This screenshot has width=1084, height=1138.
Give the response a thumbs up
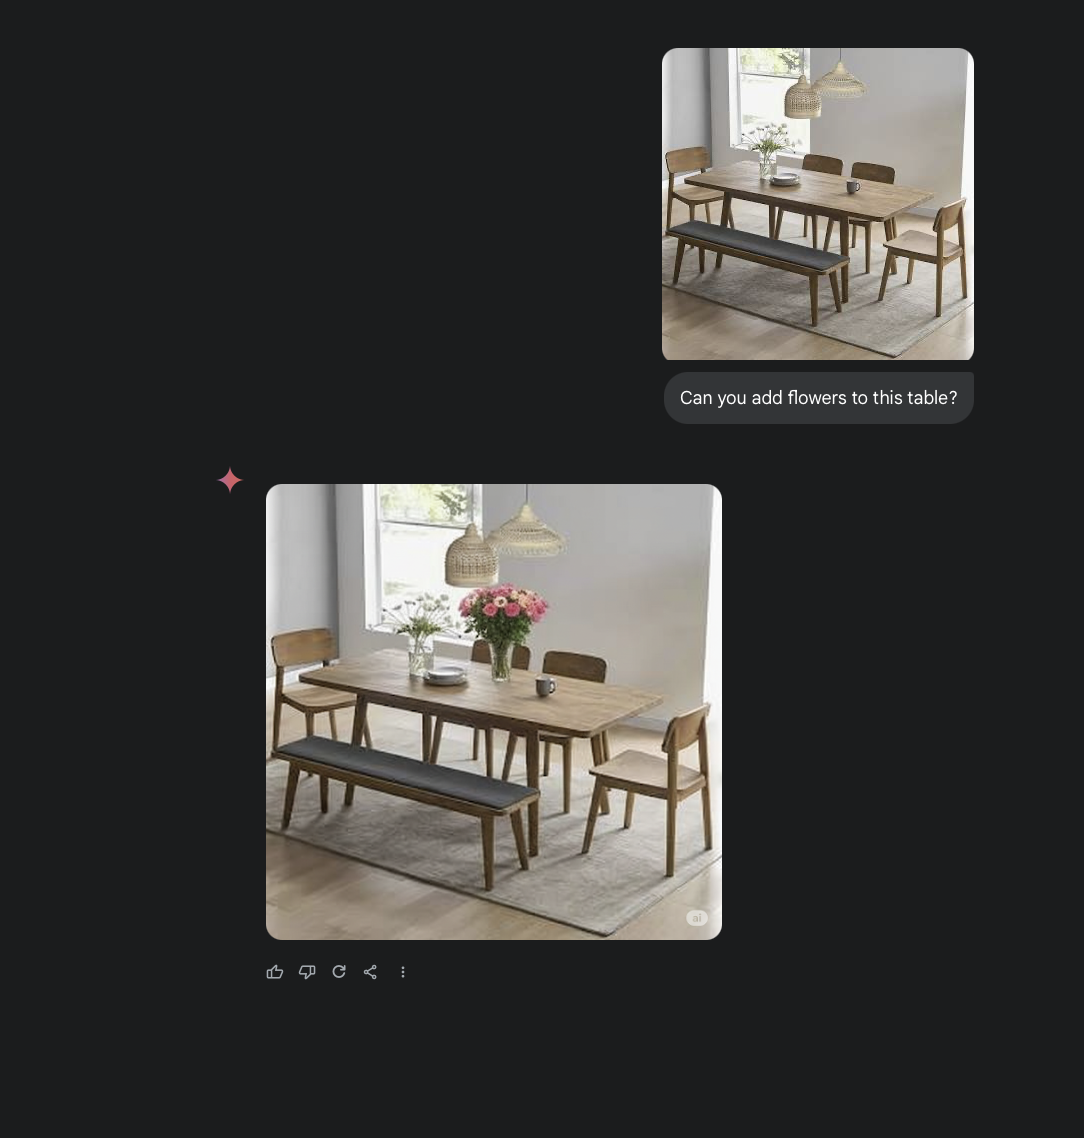[274, 972]
